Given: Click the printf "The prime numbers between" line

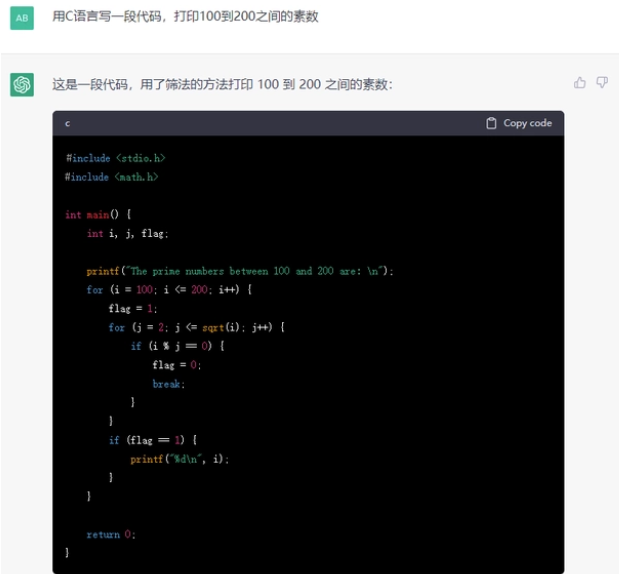Looking at the screenshot, I should point(240,271).
